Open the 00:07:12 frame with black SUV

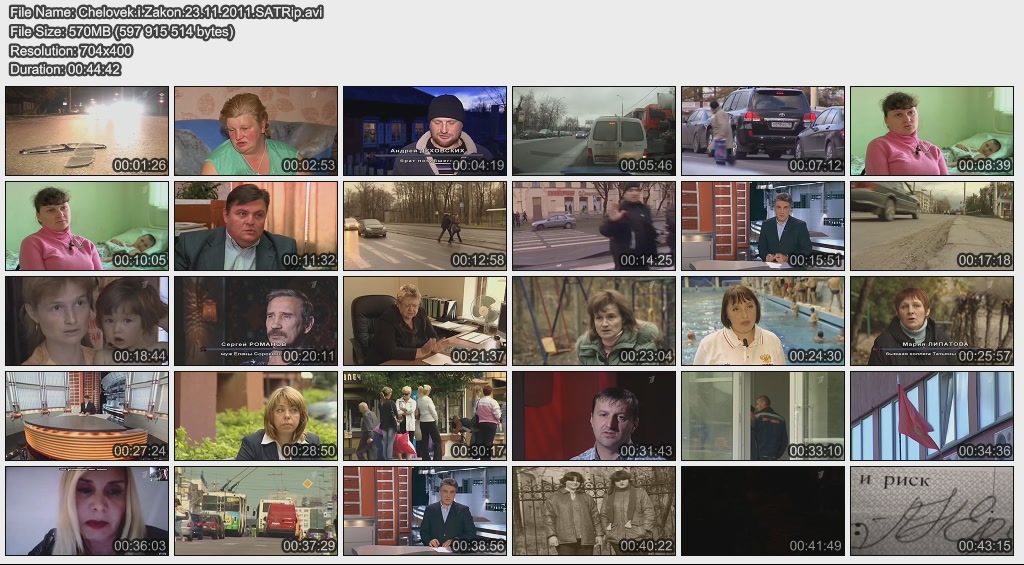(x=763, y=131)
